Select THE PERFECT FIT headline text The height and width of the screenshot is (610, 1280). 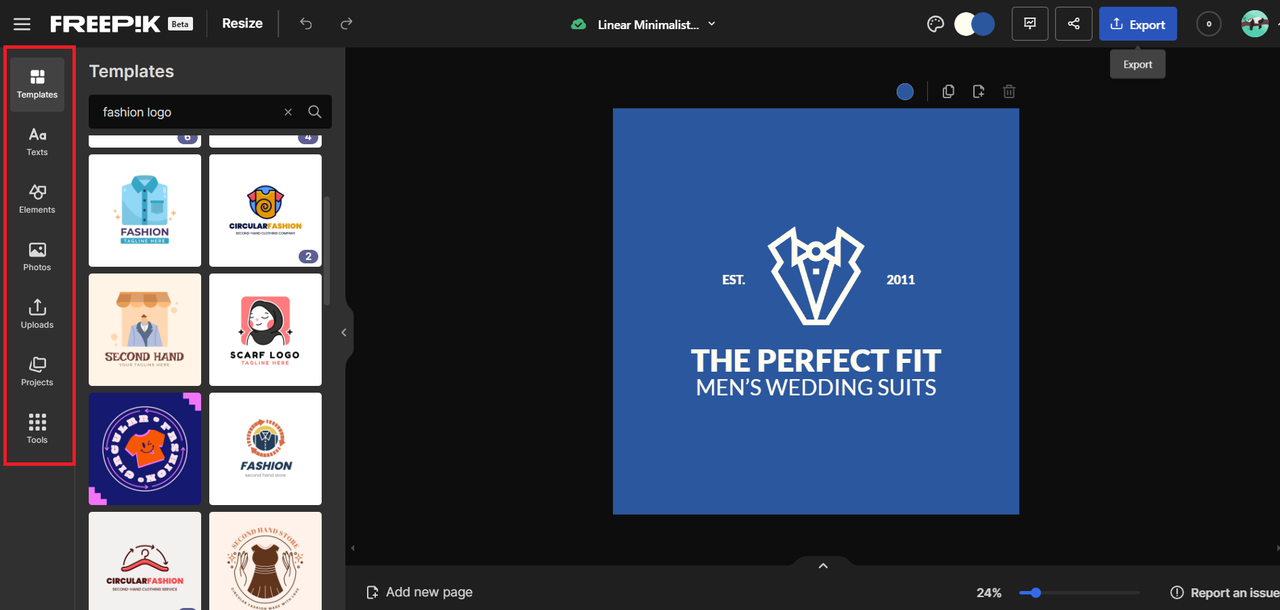point(816,361)
